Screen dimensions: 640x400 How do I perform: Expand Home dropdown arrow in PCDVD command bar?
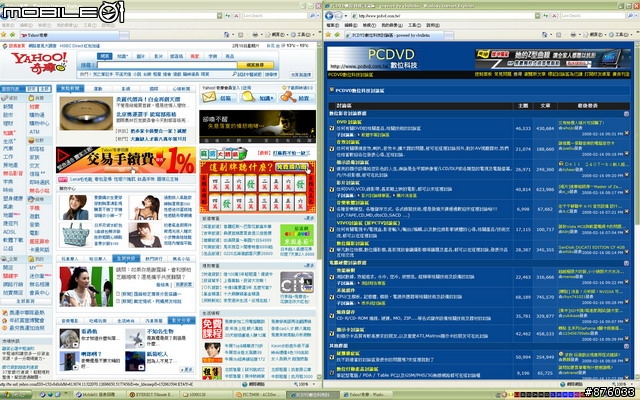click(550, 35)
